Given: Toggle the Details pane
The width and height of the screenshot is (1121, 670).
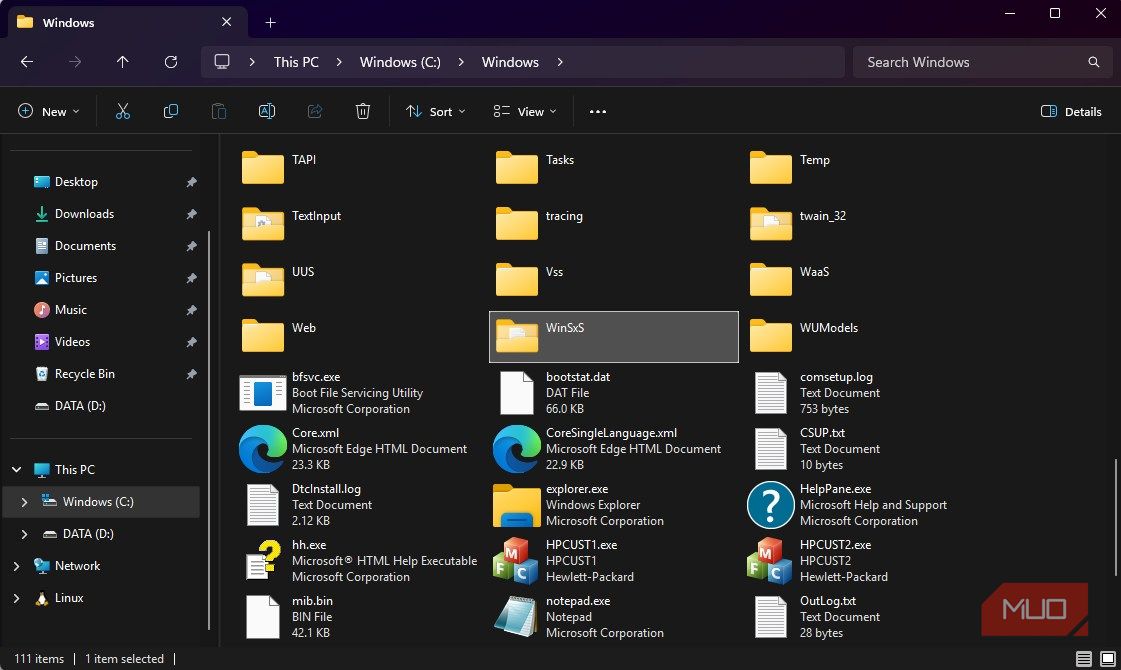Looking at the screenshot, I should pyautogui.click(x=1071, y=112).
